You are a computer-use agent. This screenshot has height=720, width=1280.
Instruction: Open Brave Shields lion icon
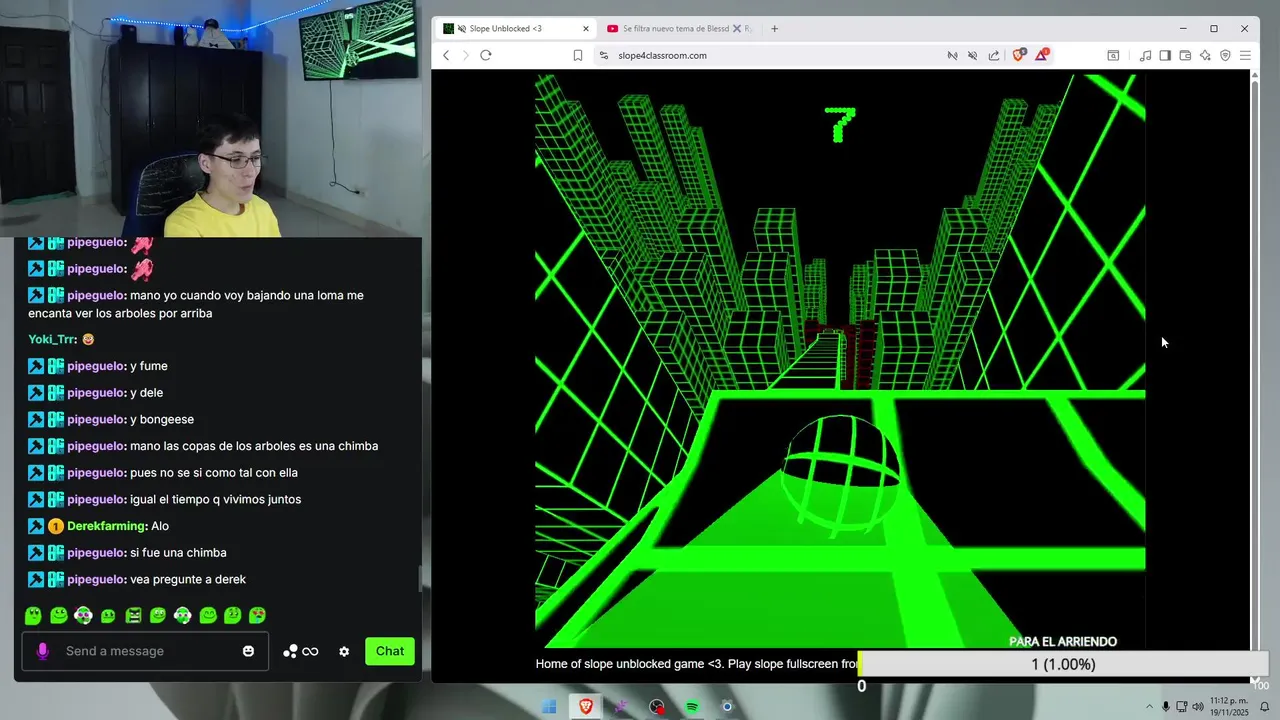[x=1019, y=55]
